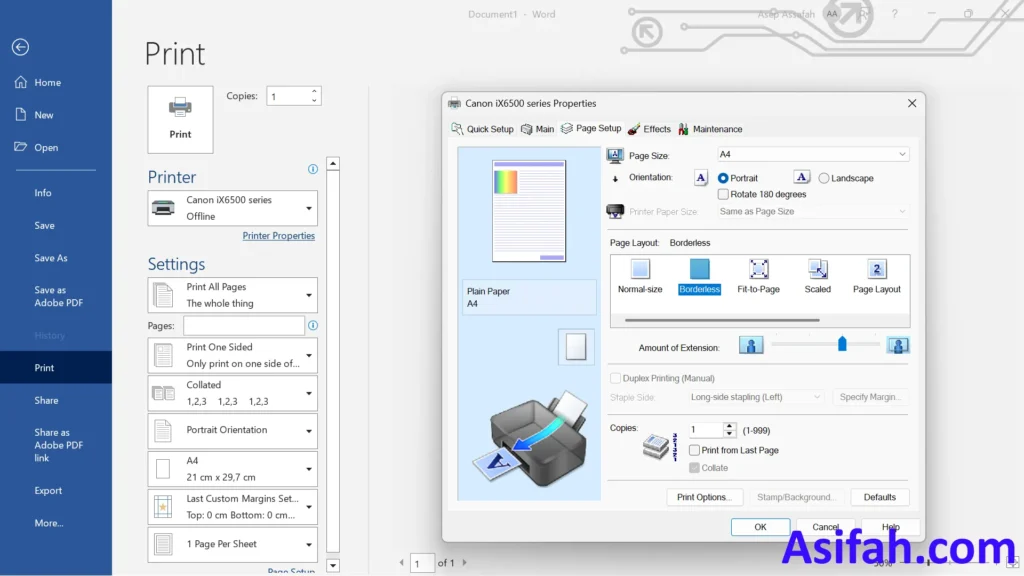Click the printer illustration in the dialog
This screenshot has height=576, width=1024.
tap(530, 439)
